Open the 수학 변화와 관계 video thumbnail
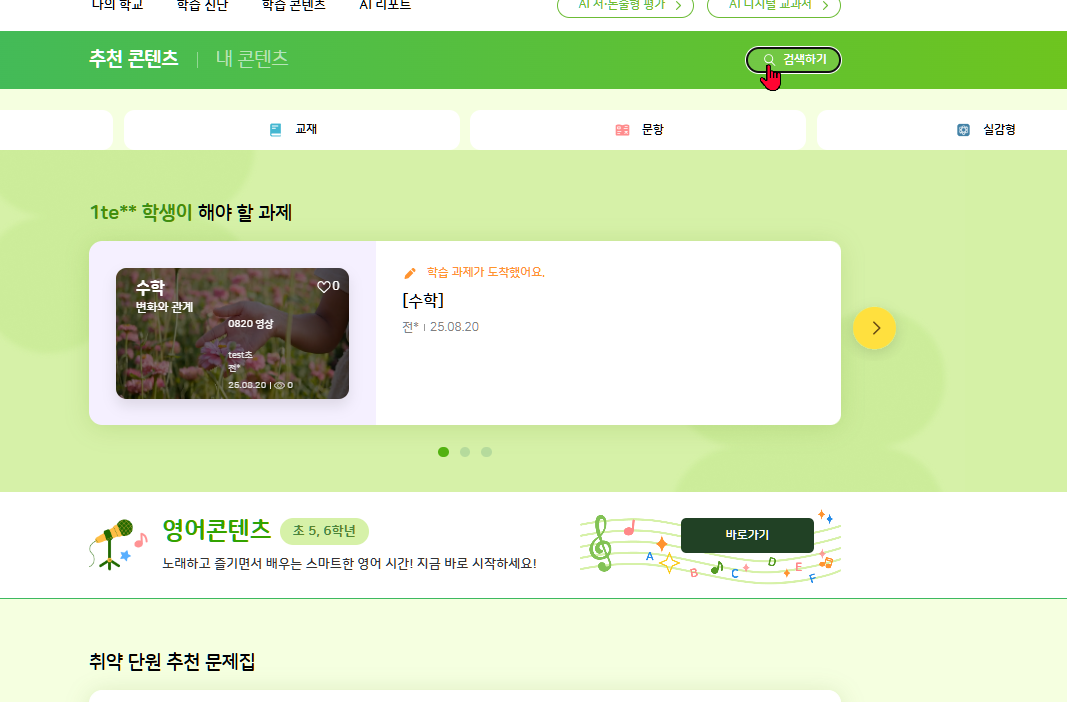 coord(233,333)
